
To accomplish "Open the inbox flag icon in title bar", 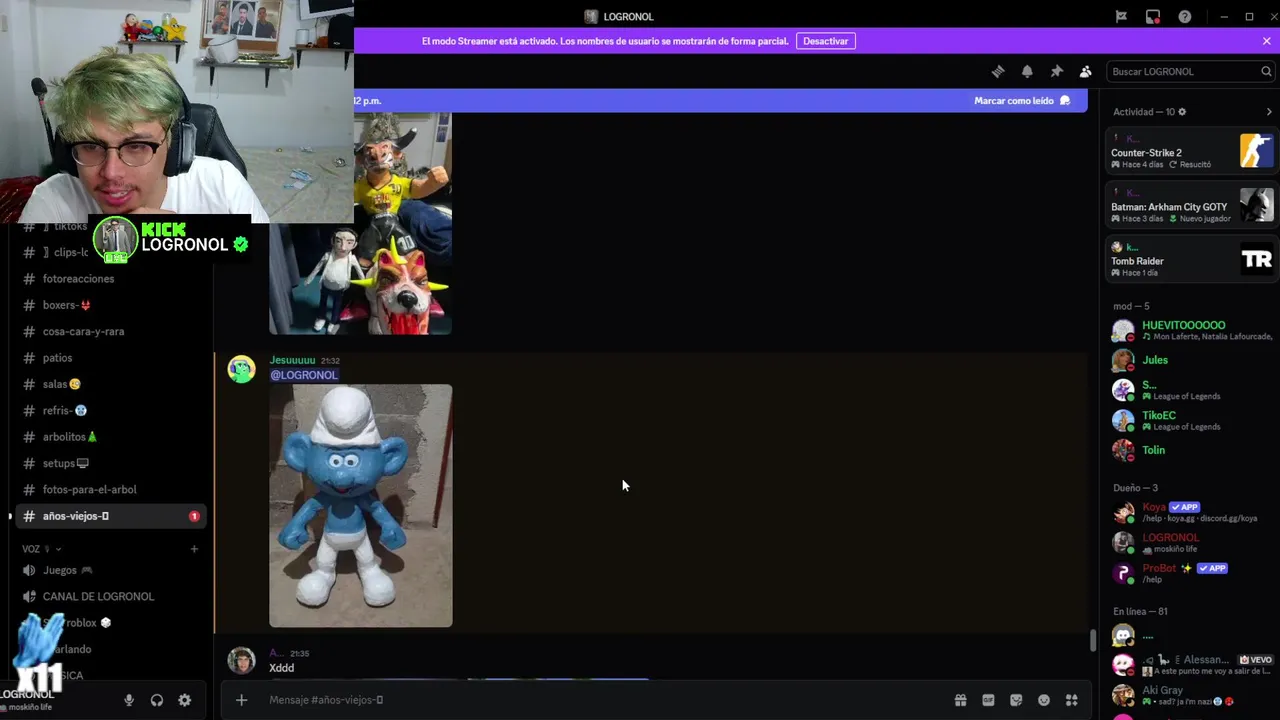I will [1121, 16].
